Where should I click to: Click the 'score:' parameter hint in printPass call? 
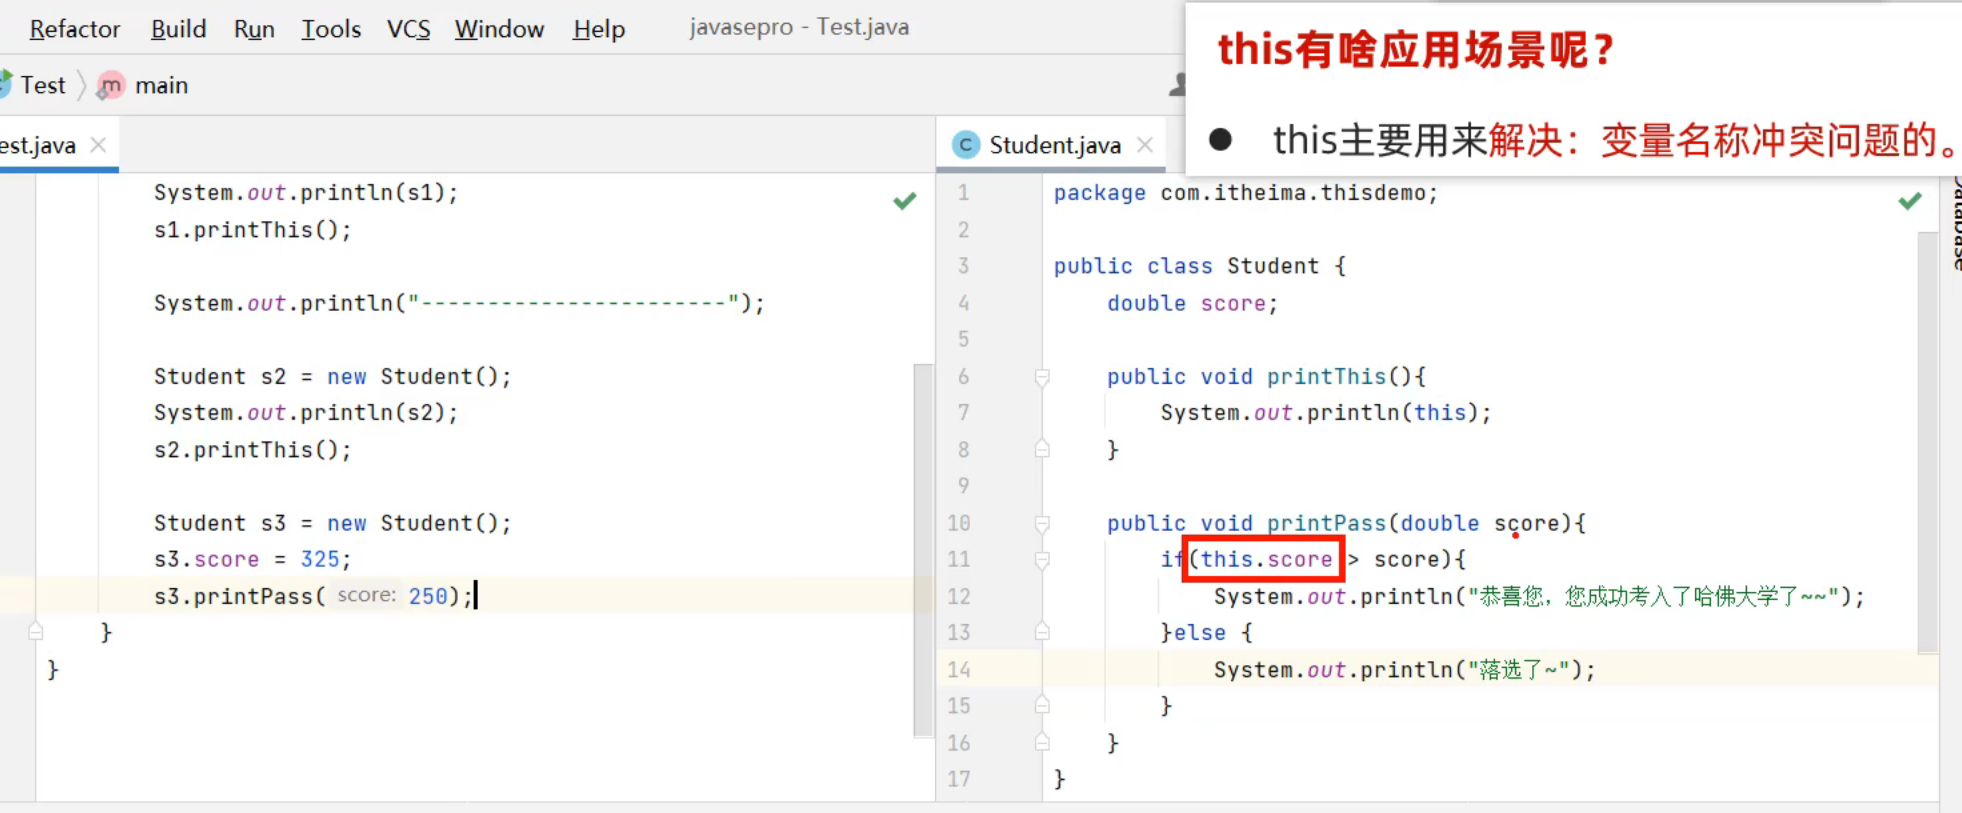click(x=366, y=595)
